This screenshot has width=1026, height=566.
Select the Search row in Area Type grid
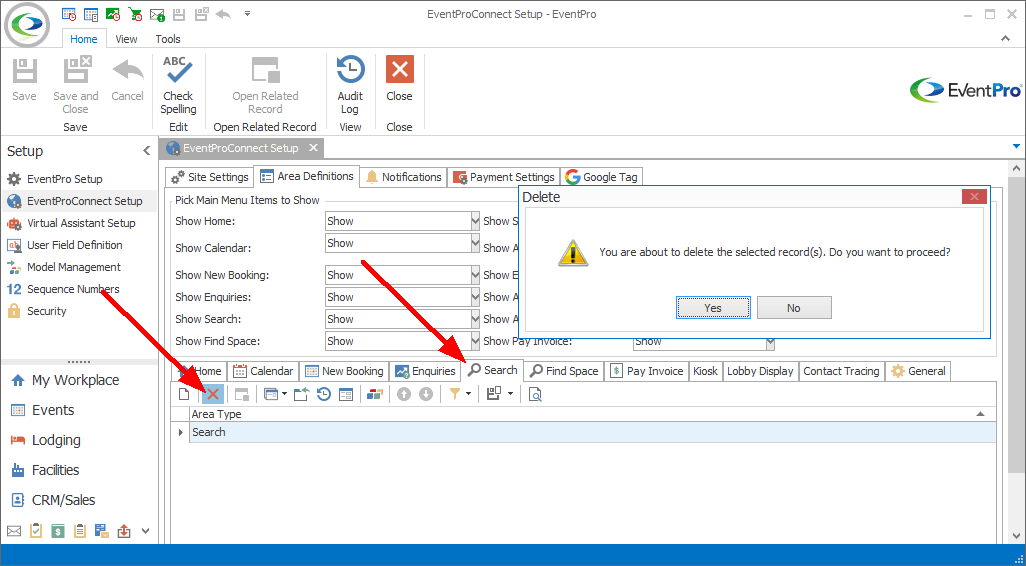[x=592, y=432]
